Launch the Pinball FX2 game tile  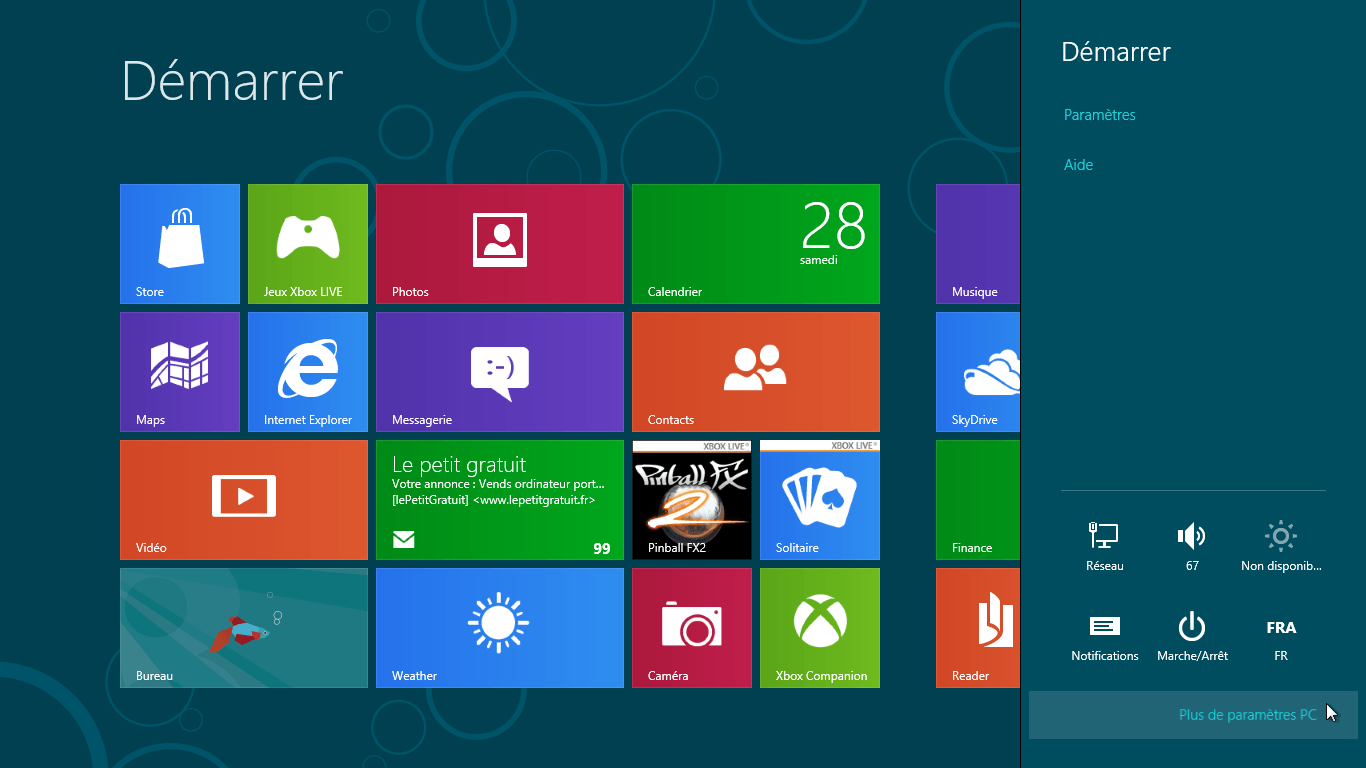pyautogui.click(x=692, y=500)
